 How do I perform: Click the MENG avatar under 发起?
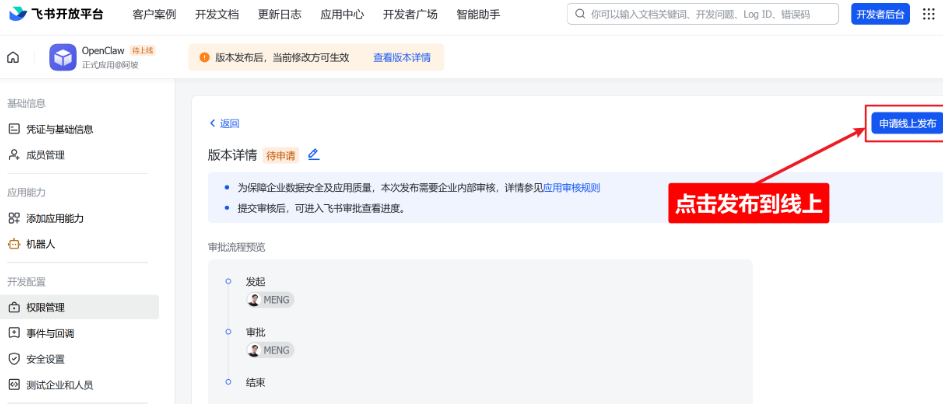pos(254,300)
